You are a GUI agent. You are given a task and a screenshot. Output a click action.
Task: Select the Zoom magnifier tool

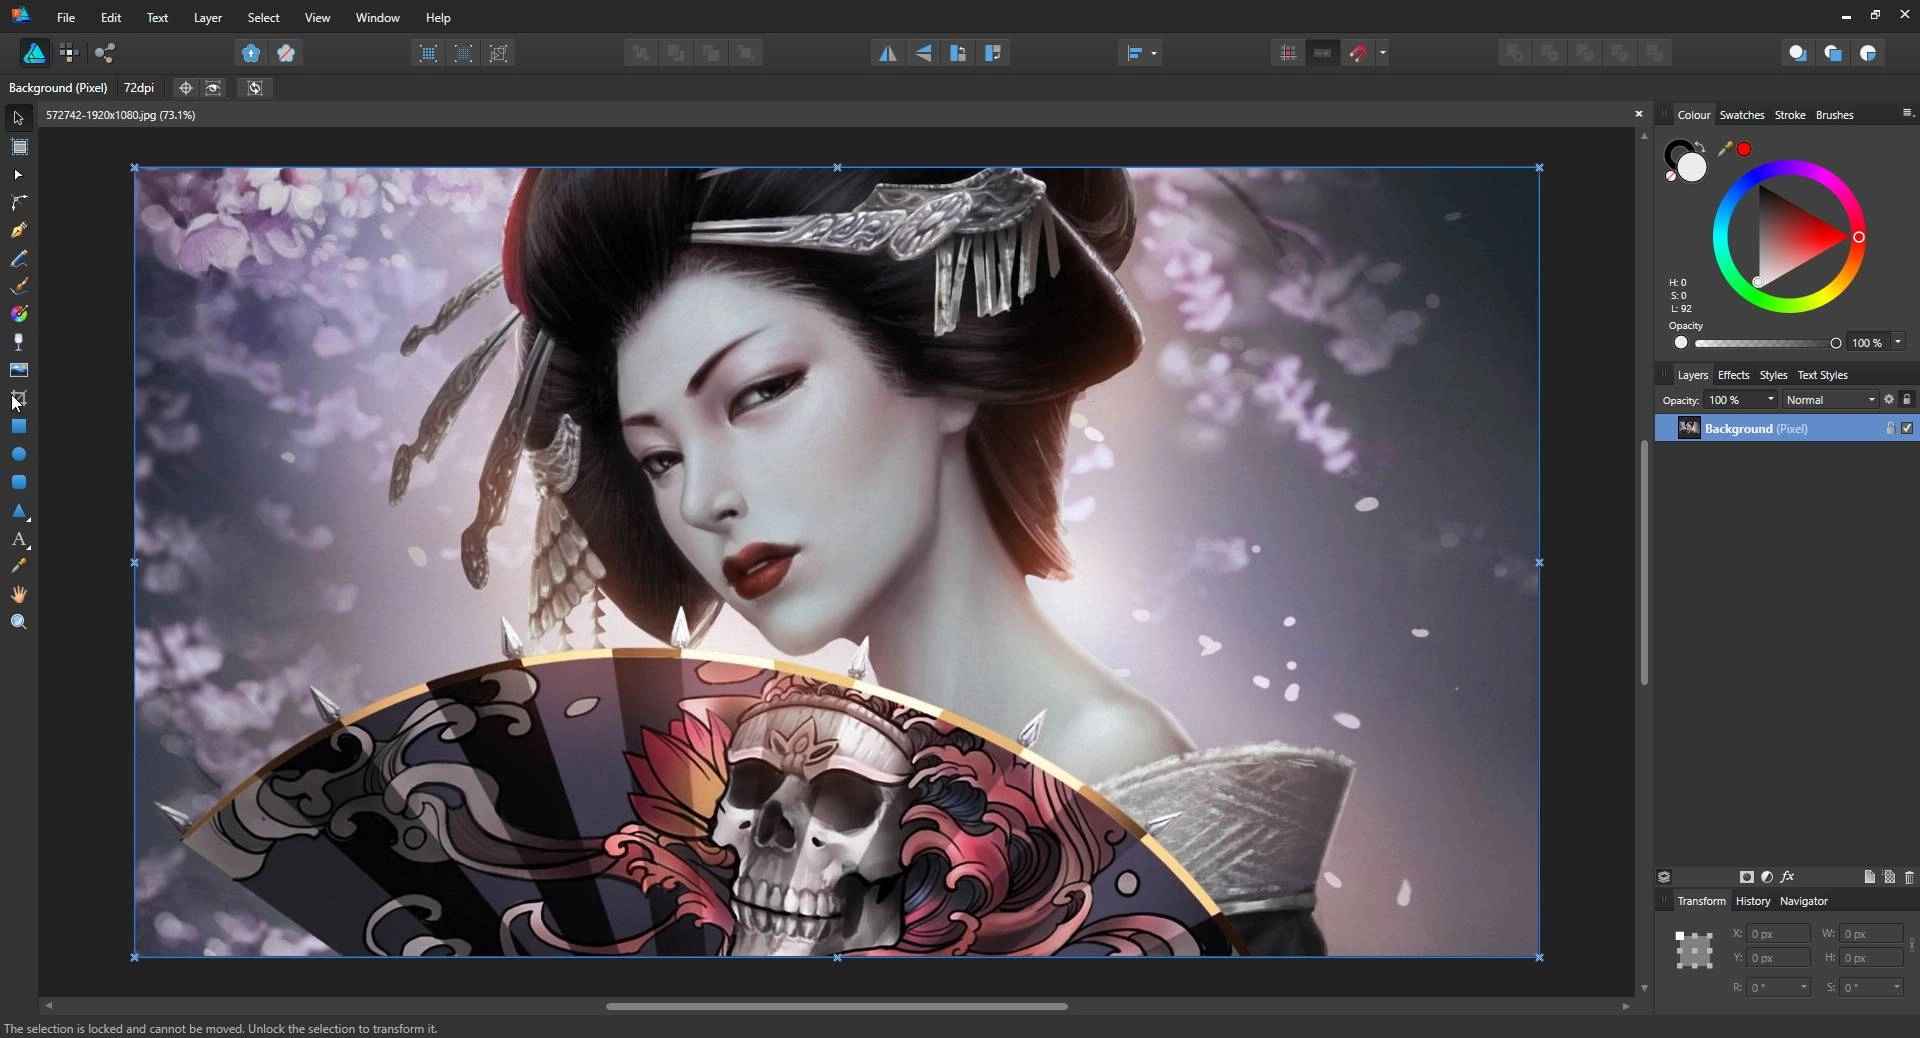point(19,622)
